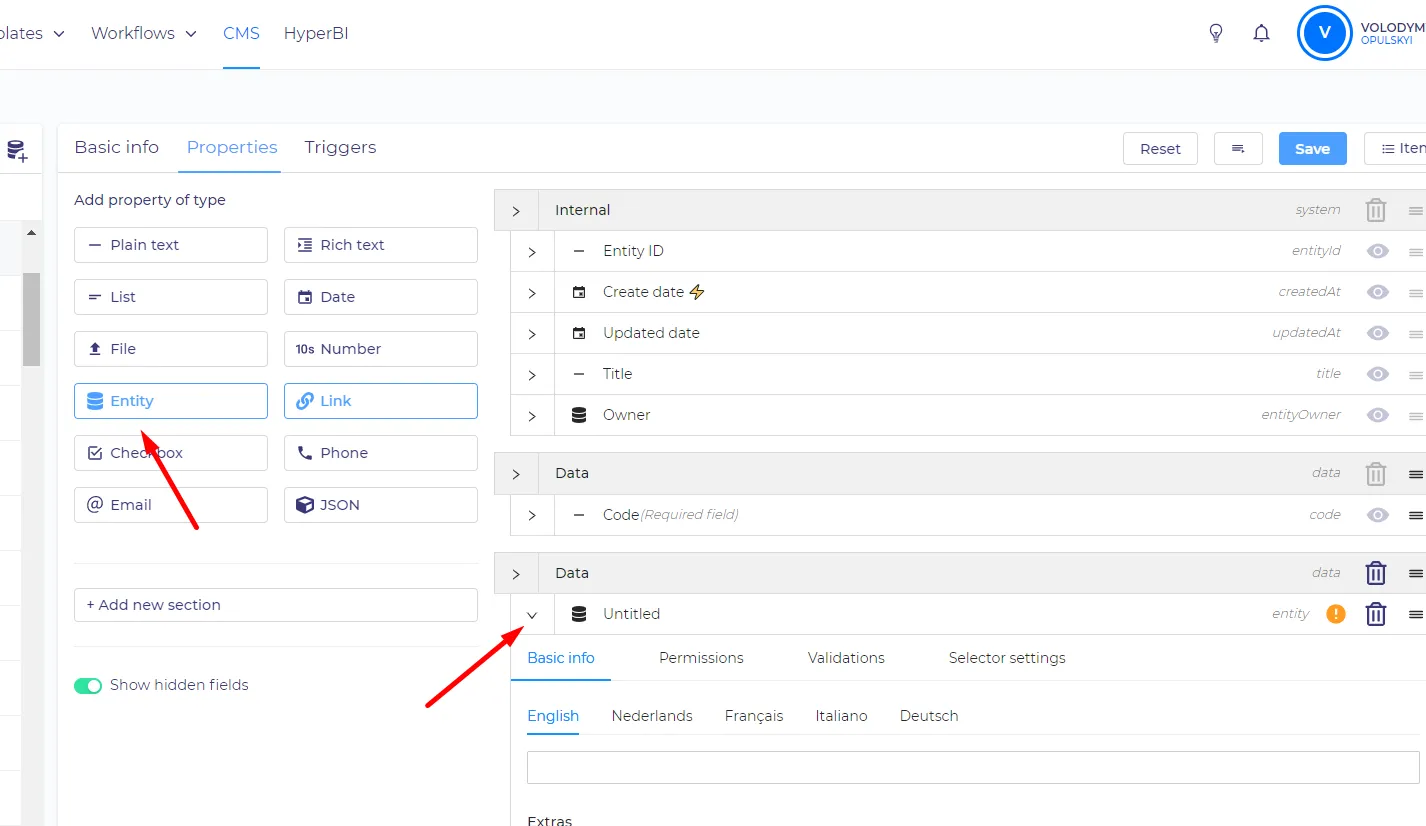Click the left panel vertical scrollbar
Viewport: 1426px width, 826px height.
point(31,320)
